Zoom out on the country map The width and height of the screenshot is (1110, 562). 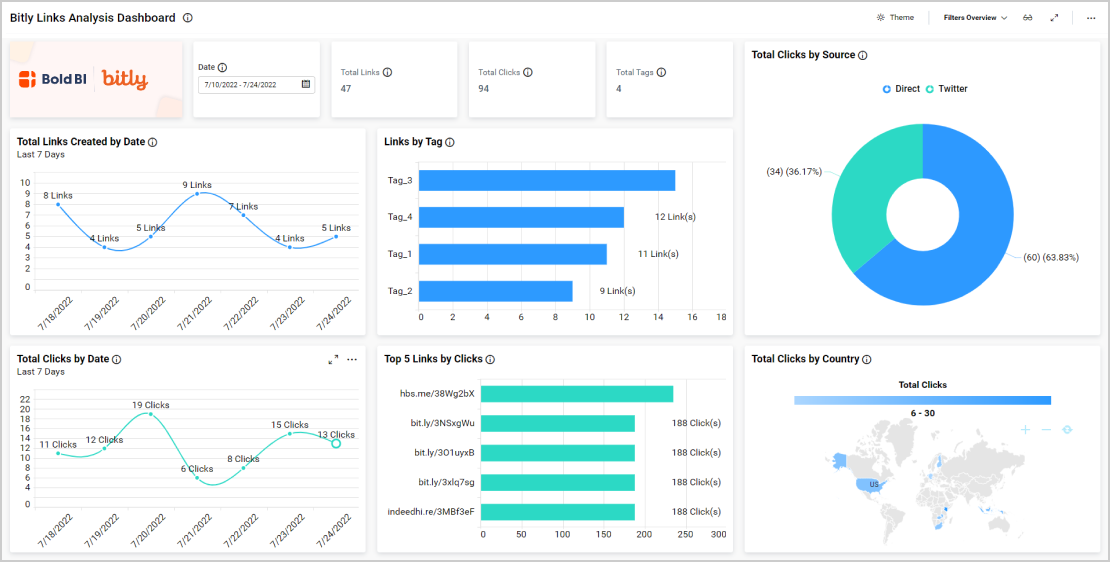click(x=1046, y=429)
